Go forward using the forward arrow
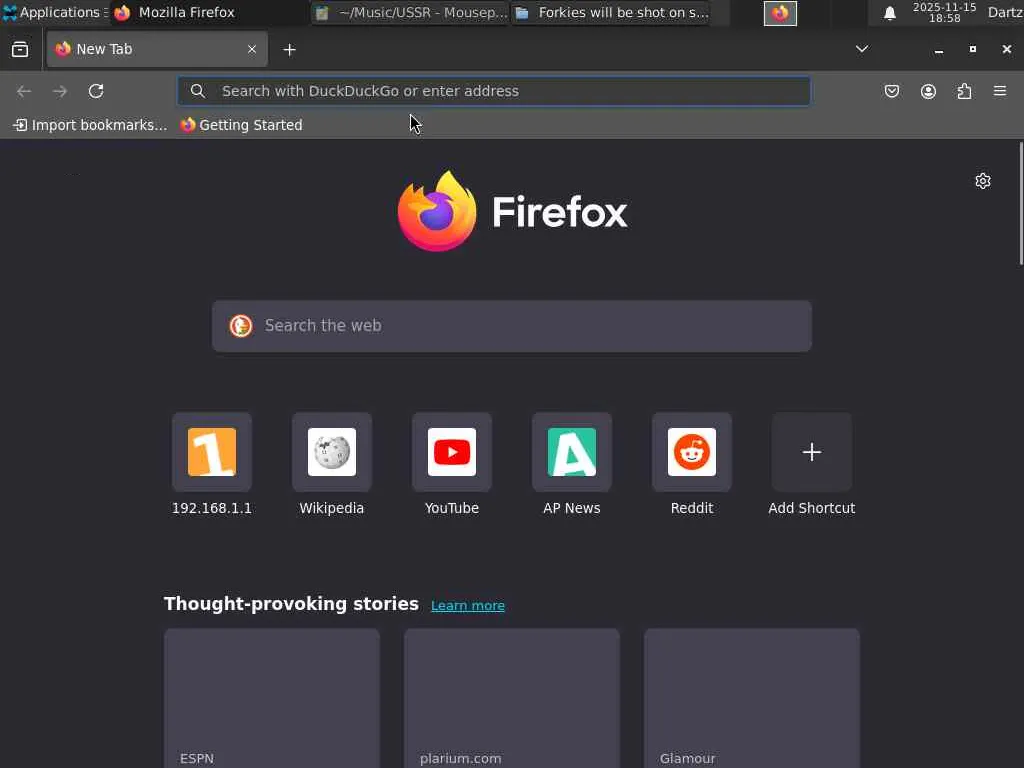Viewport: 1024px width, 768px height. [60, 91]
